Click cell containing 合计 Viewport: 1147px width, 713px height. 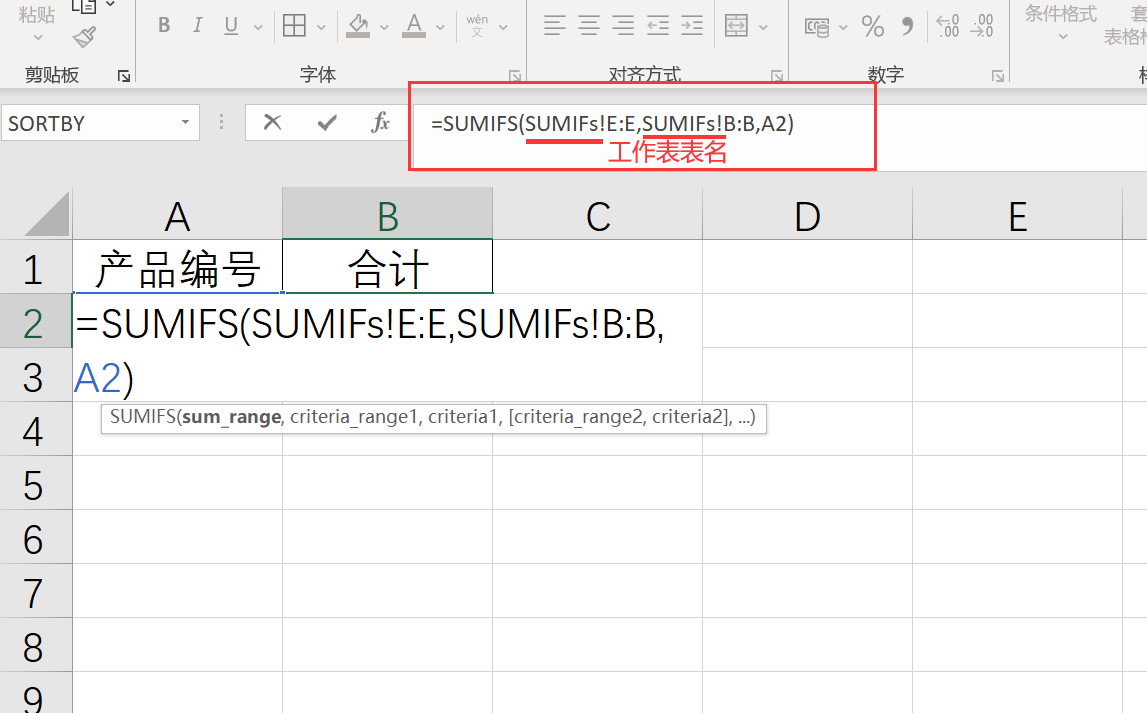388,268
